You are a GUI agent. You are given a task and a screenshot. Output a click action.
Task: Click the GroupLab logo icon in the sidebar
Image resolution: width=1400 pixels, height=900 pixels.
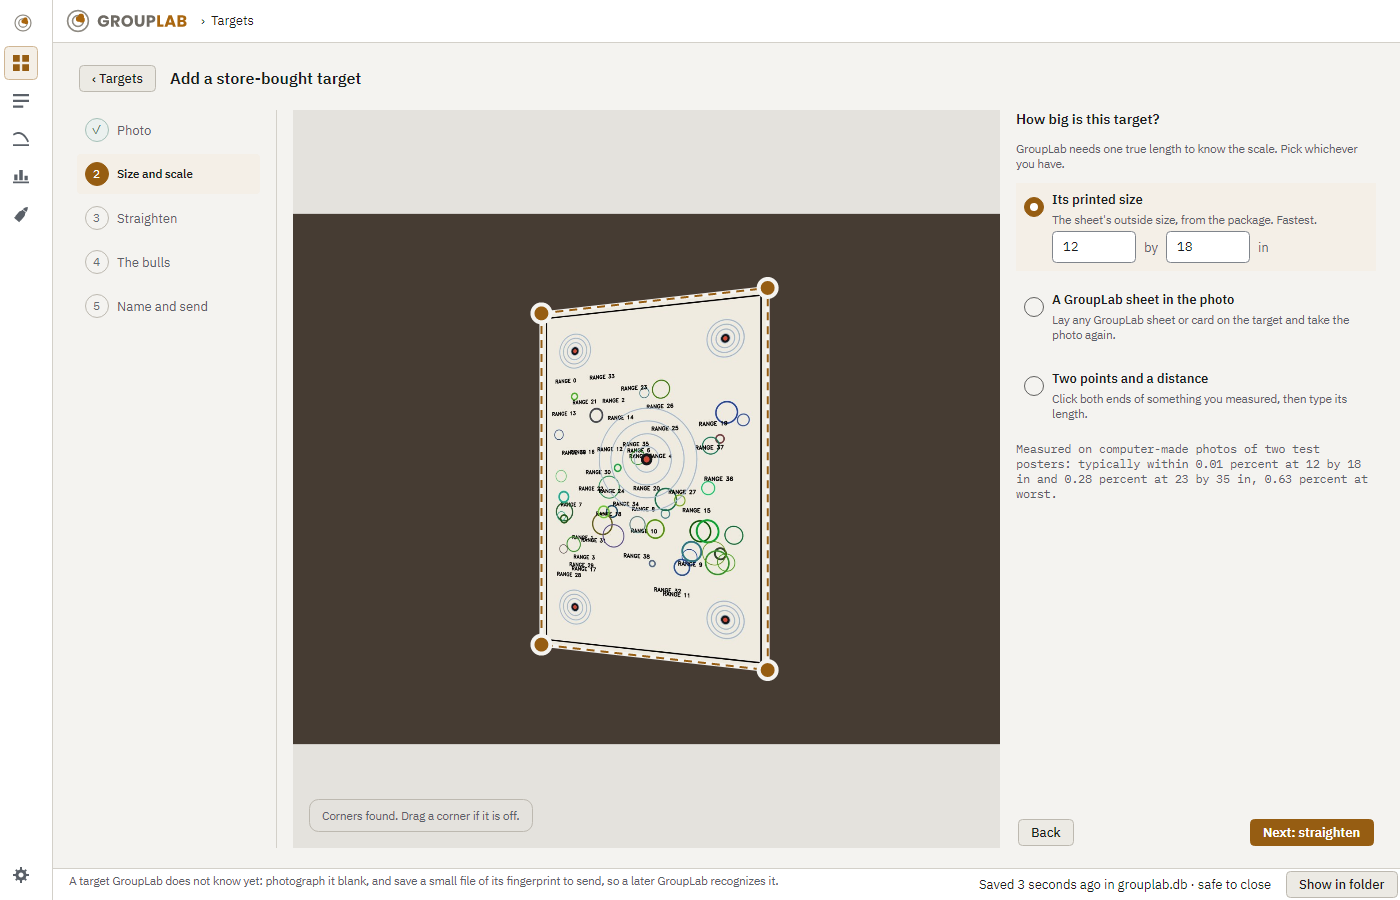click(x=22, y=23)
